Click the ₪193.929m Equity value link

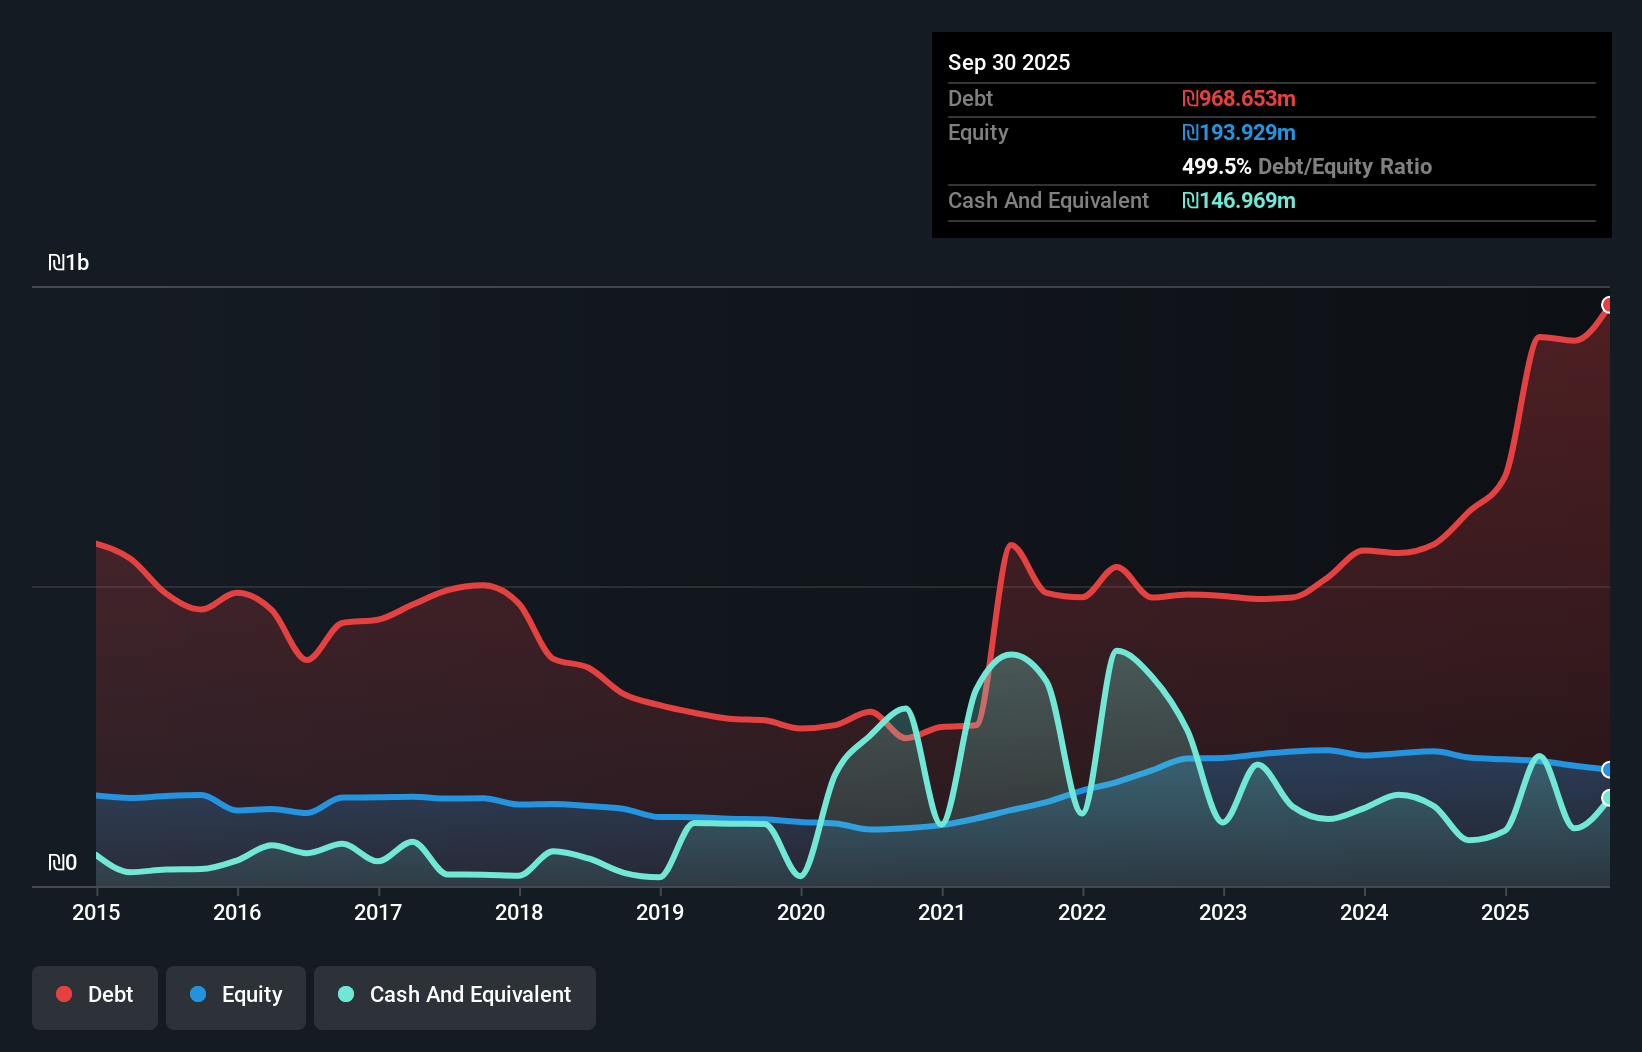tap(1238, 132)
